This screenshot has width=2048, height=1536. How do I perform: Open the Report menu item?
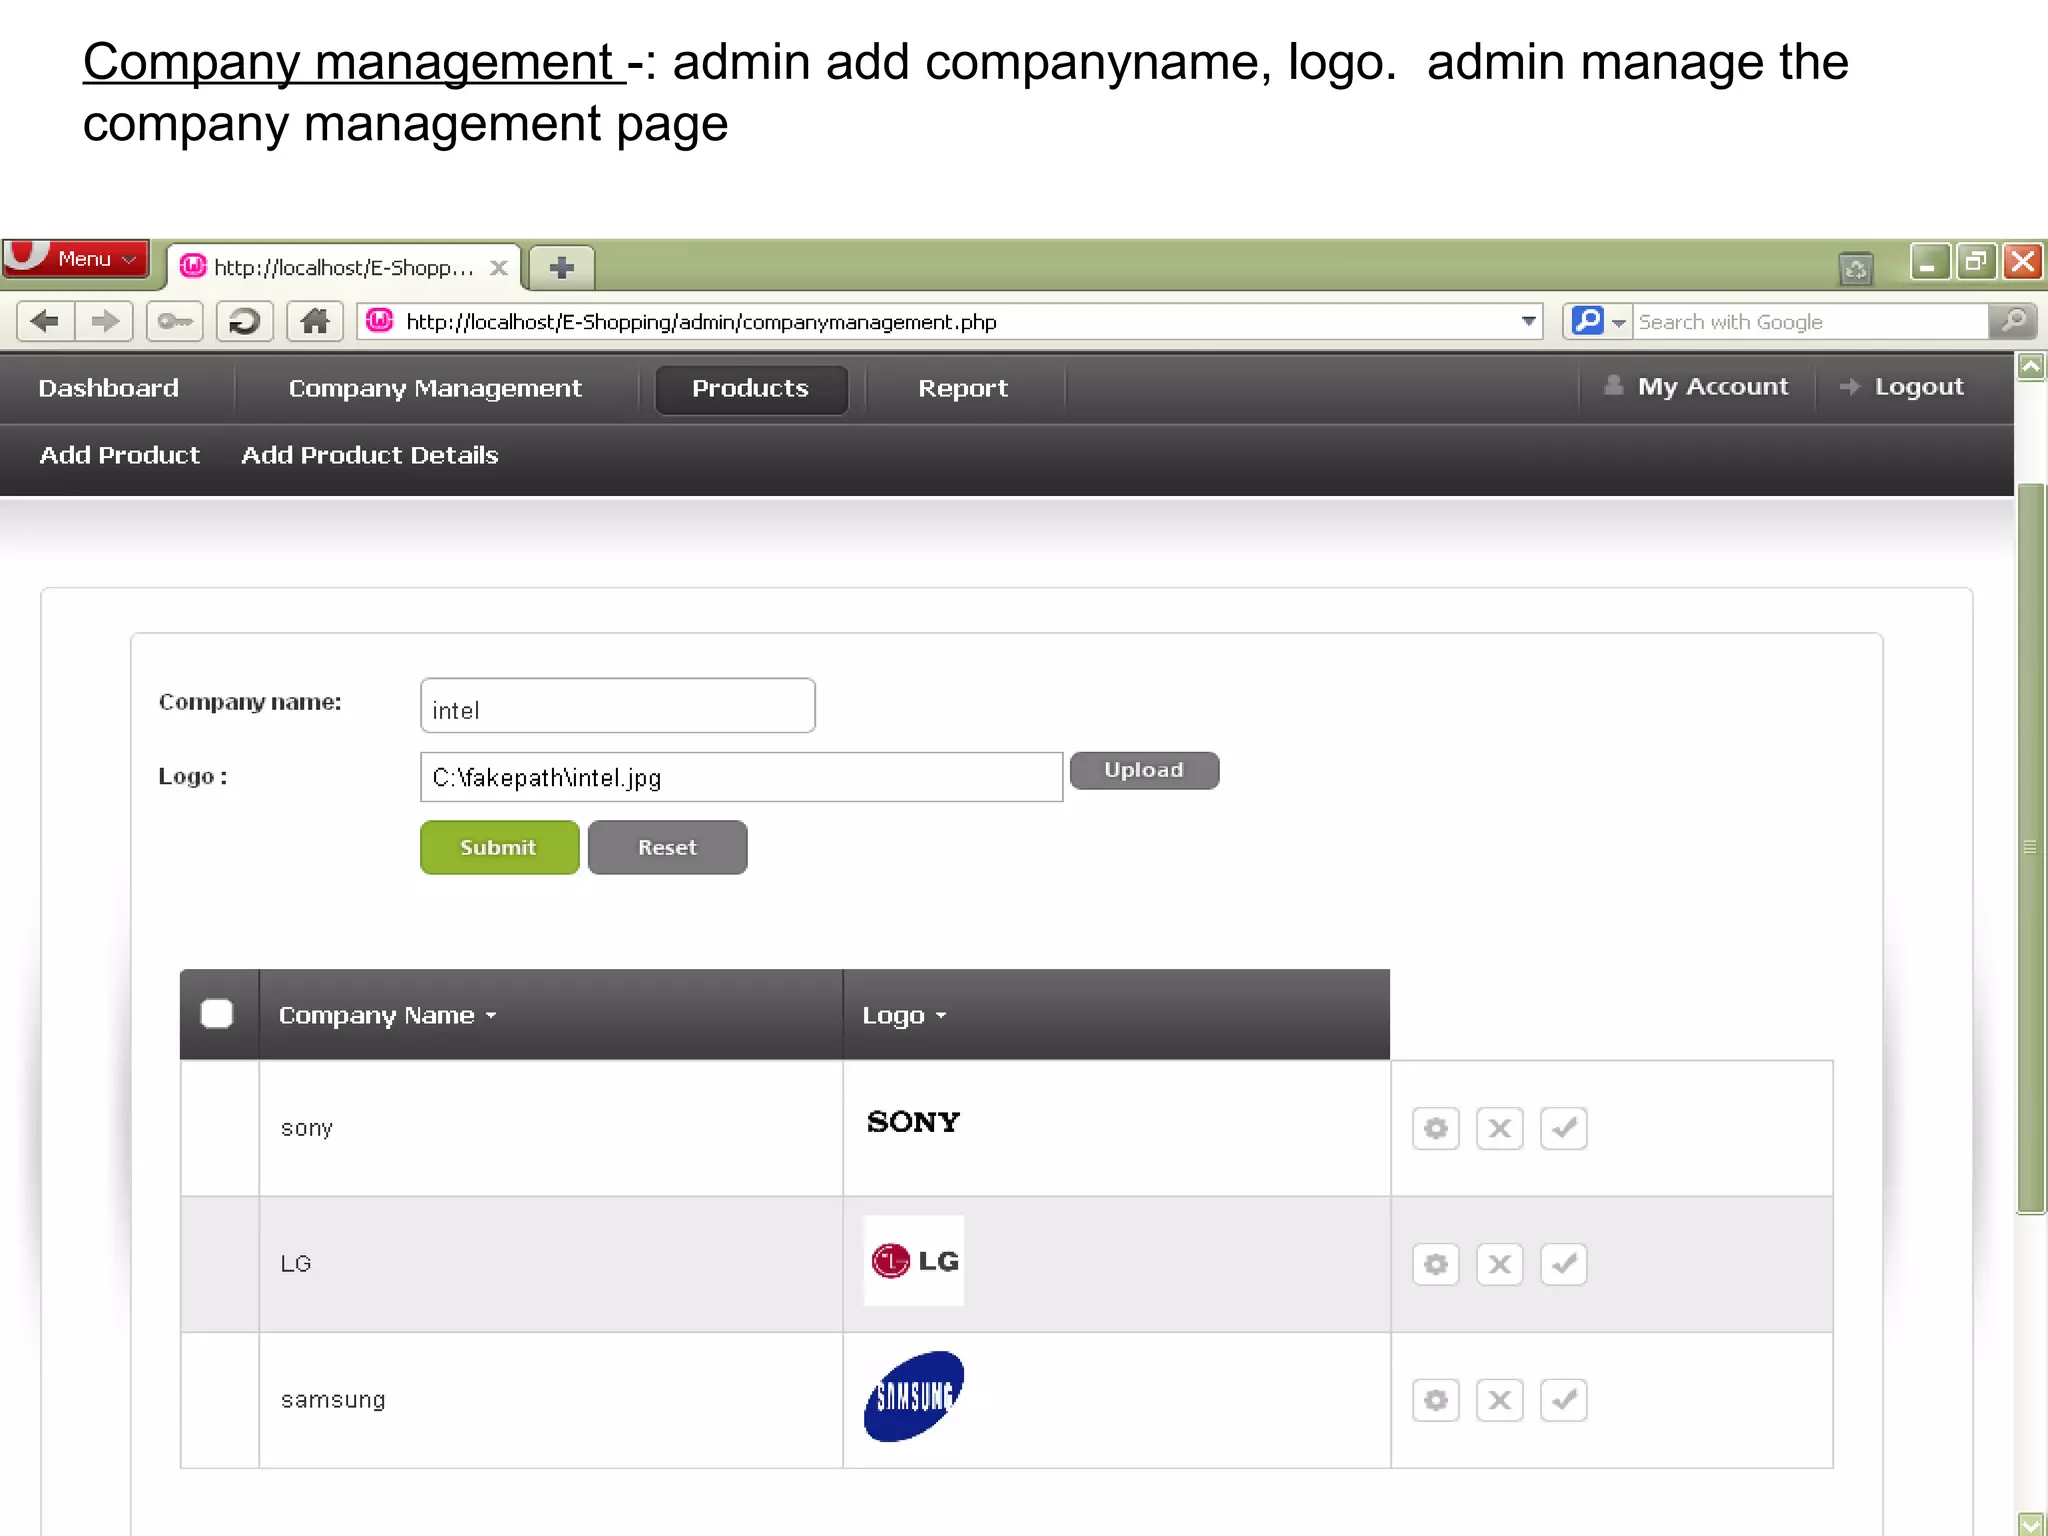pos(963,388)
